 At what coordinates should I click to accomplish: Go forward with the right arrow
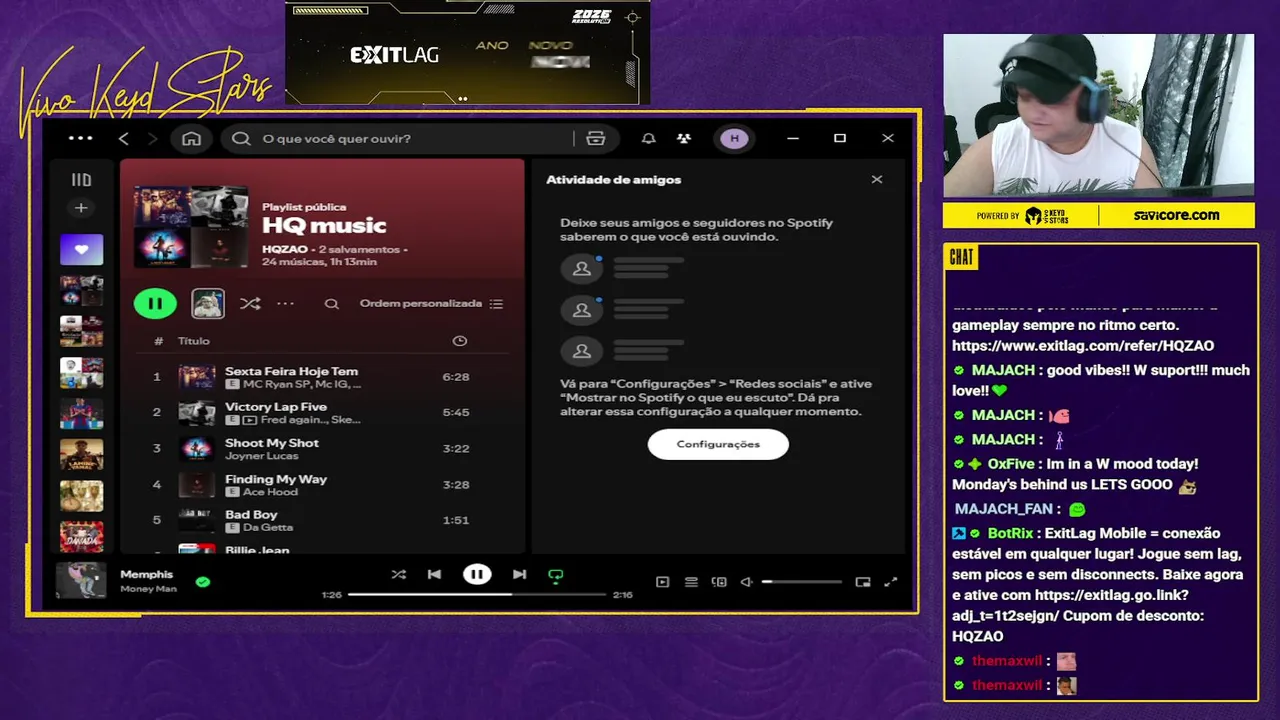click(152, 138)
